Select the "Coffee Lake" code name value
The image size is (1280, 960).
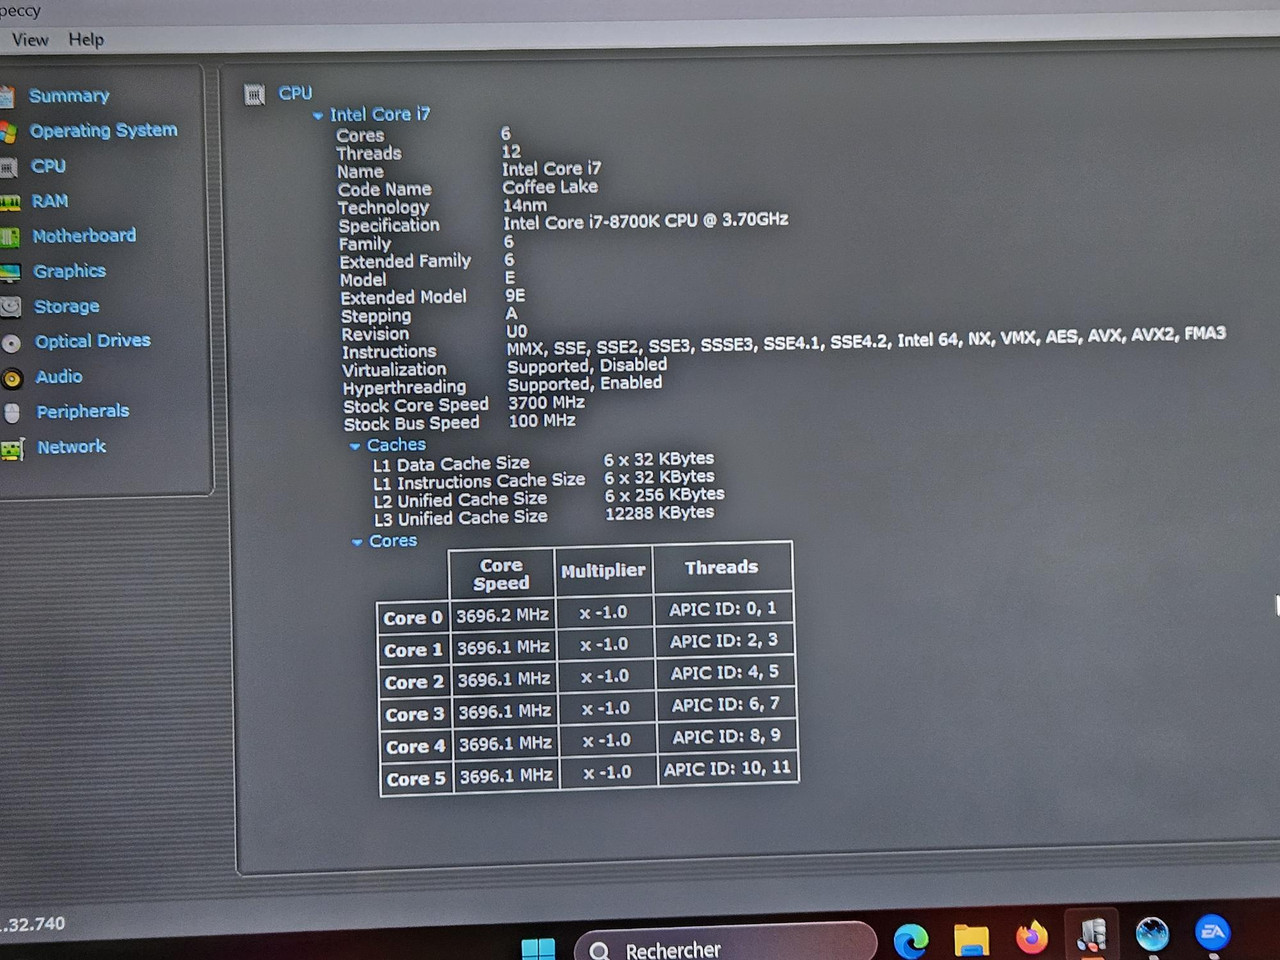pos(550,187)
